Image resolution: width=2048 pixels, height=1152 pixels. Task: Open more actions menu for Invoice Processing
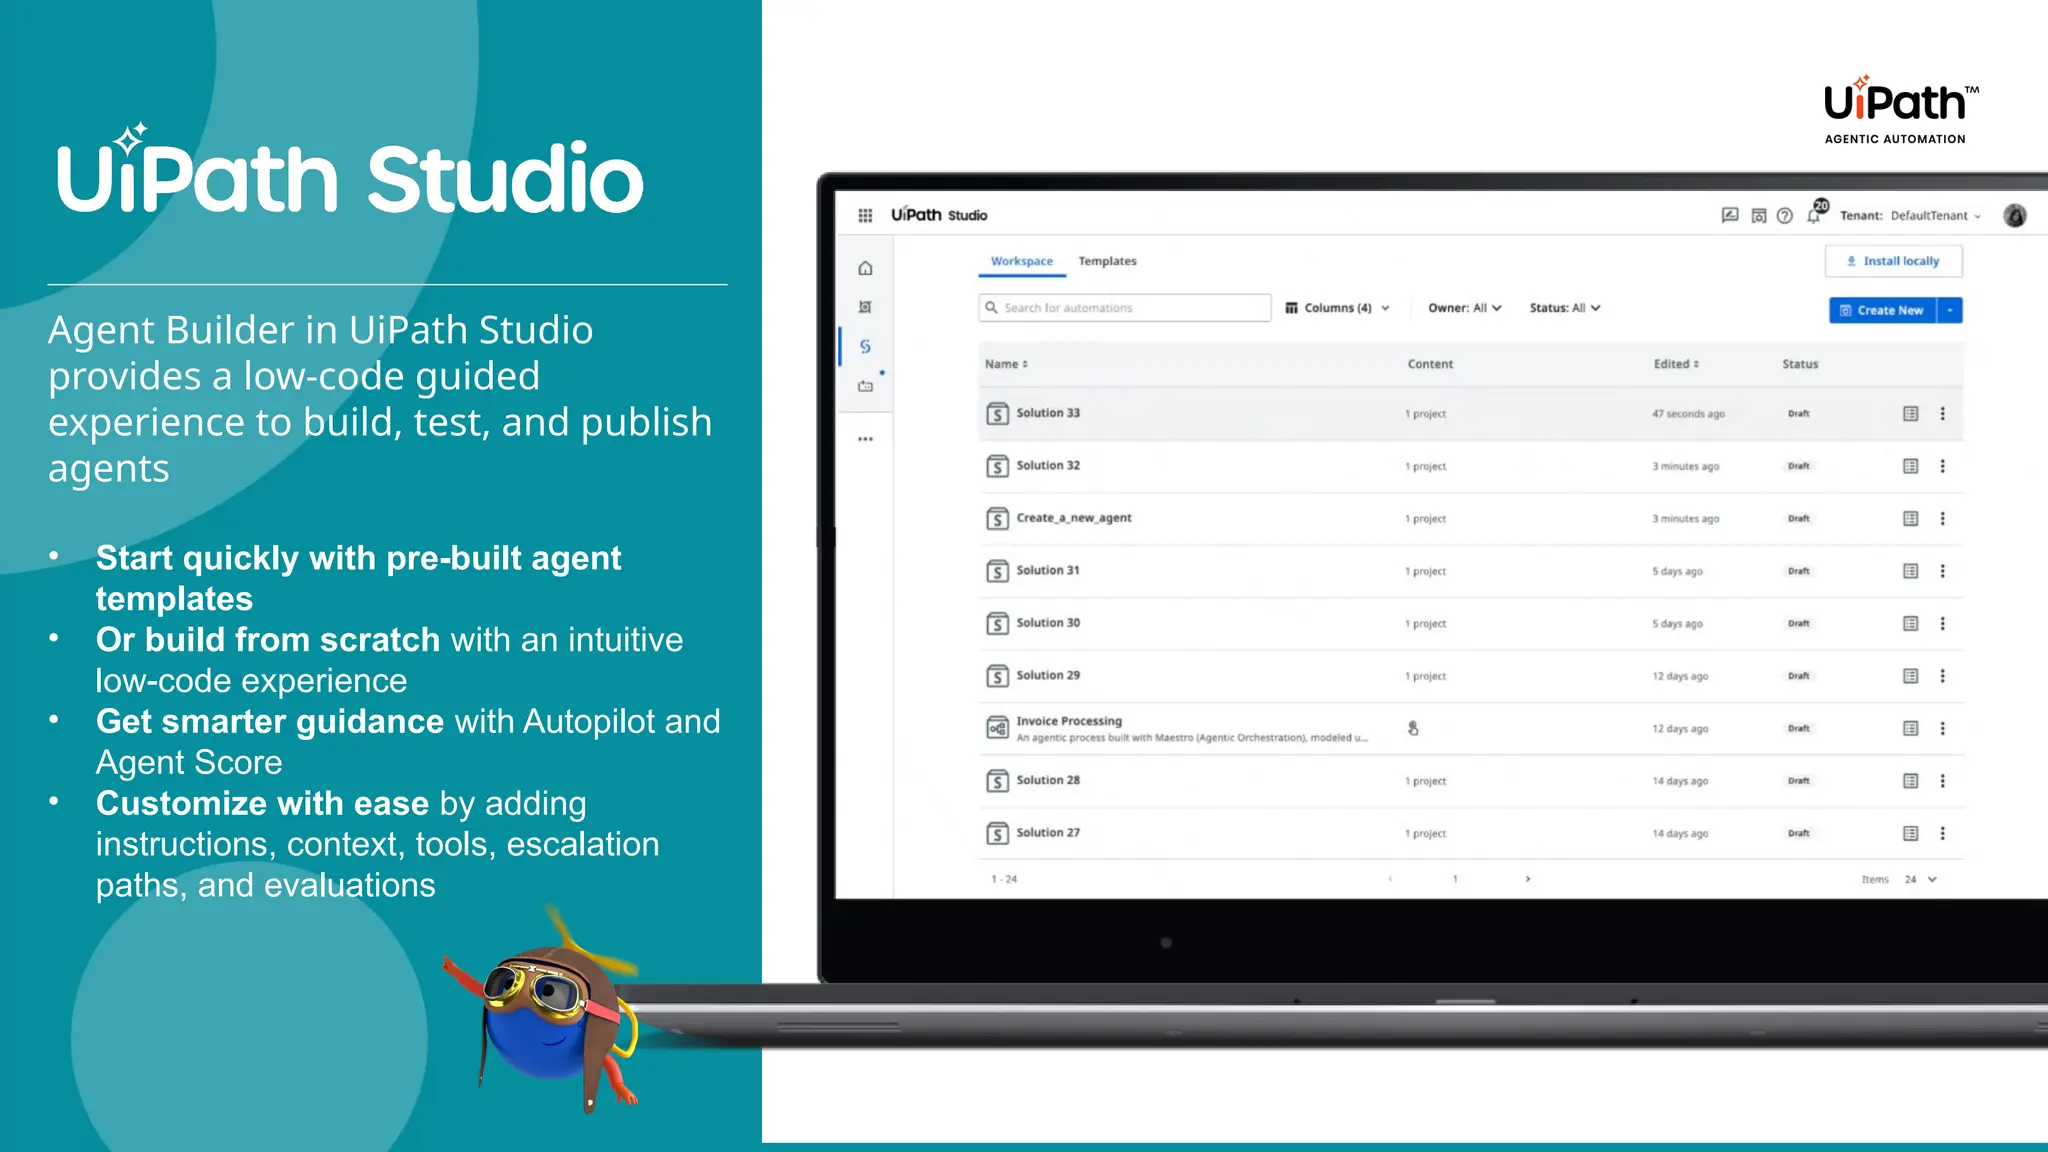[x=1943, y=729]
